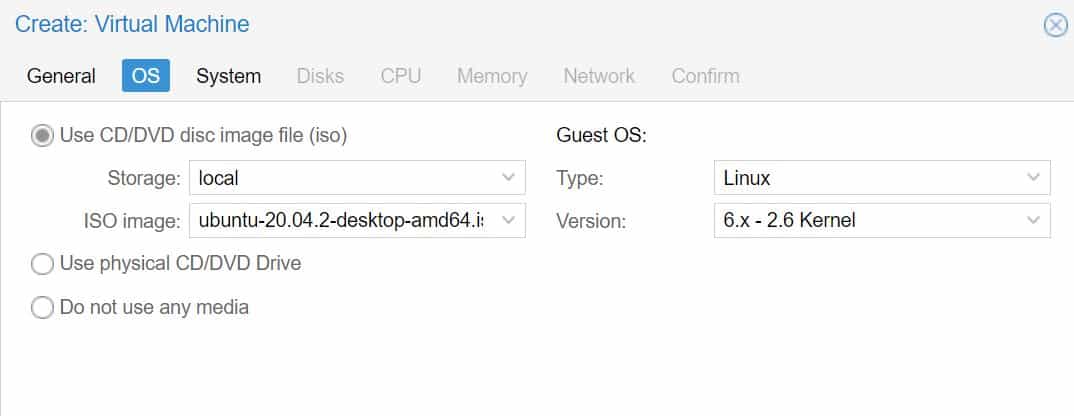This screenshot has height=416, width=1074.
Task: Choose Do not use any media
Action: click(x=42, y=308)
